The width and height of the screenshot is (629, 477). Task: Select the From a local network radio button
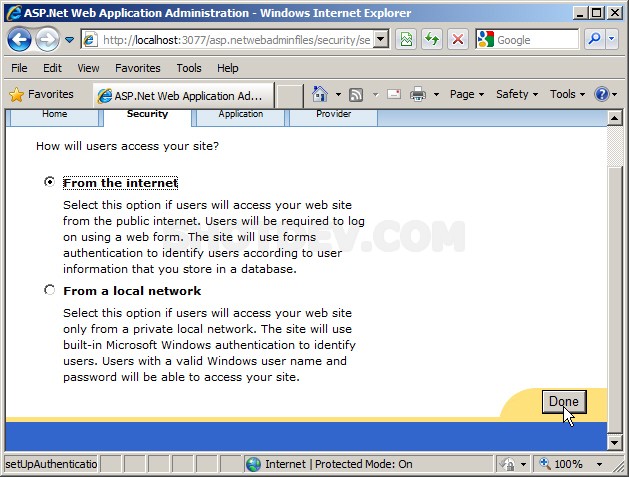(49, 289)
